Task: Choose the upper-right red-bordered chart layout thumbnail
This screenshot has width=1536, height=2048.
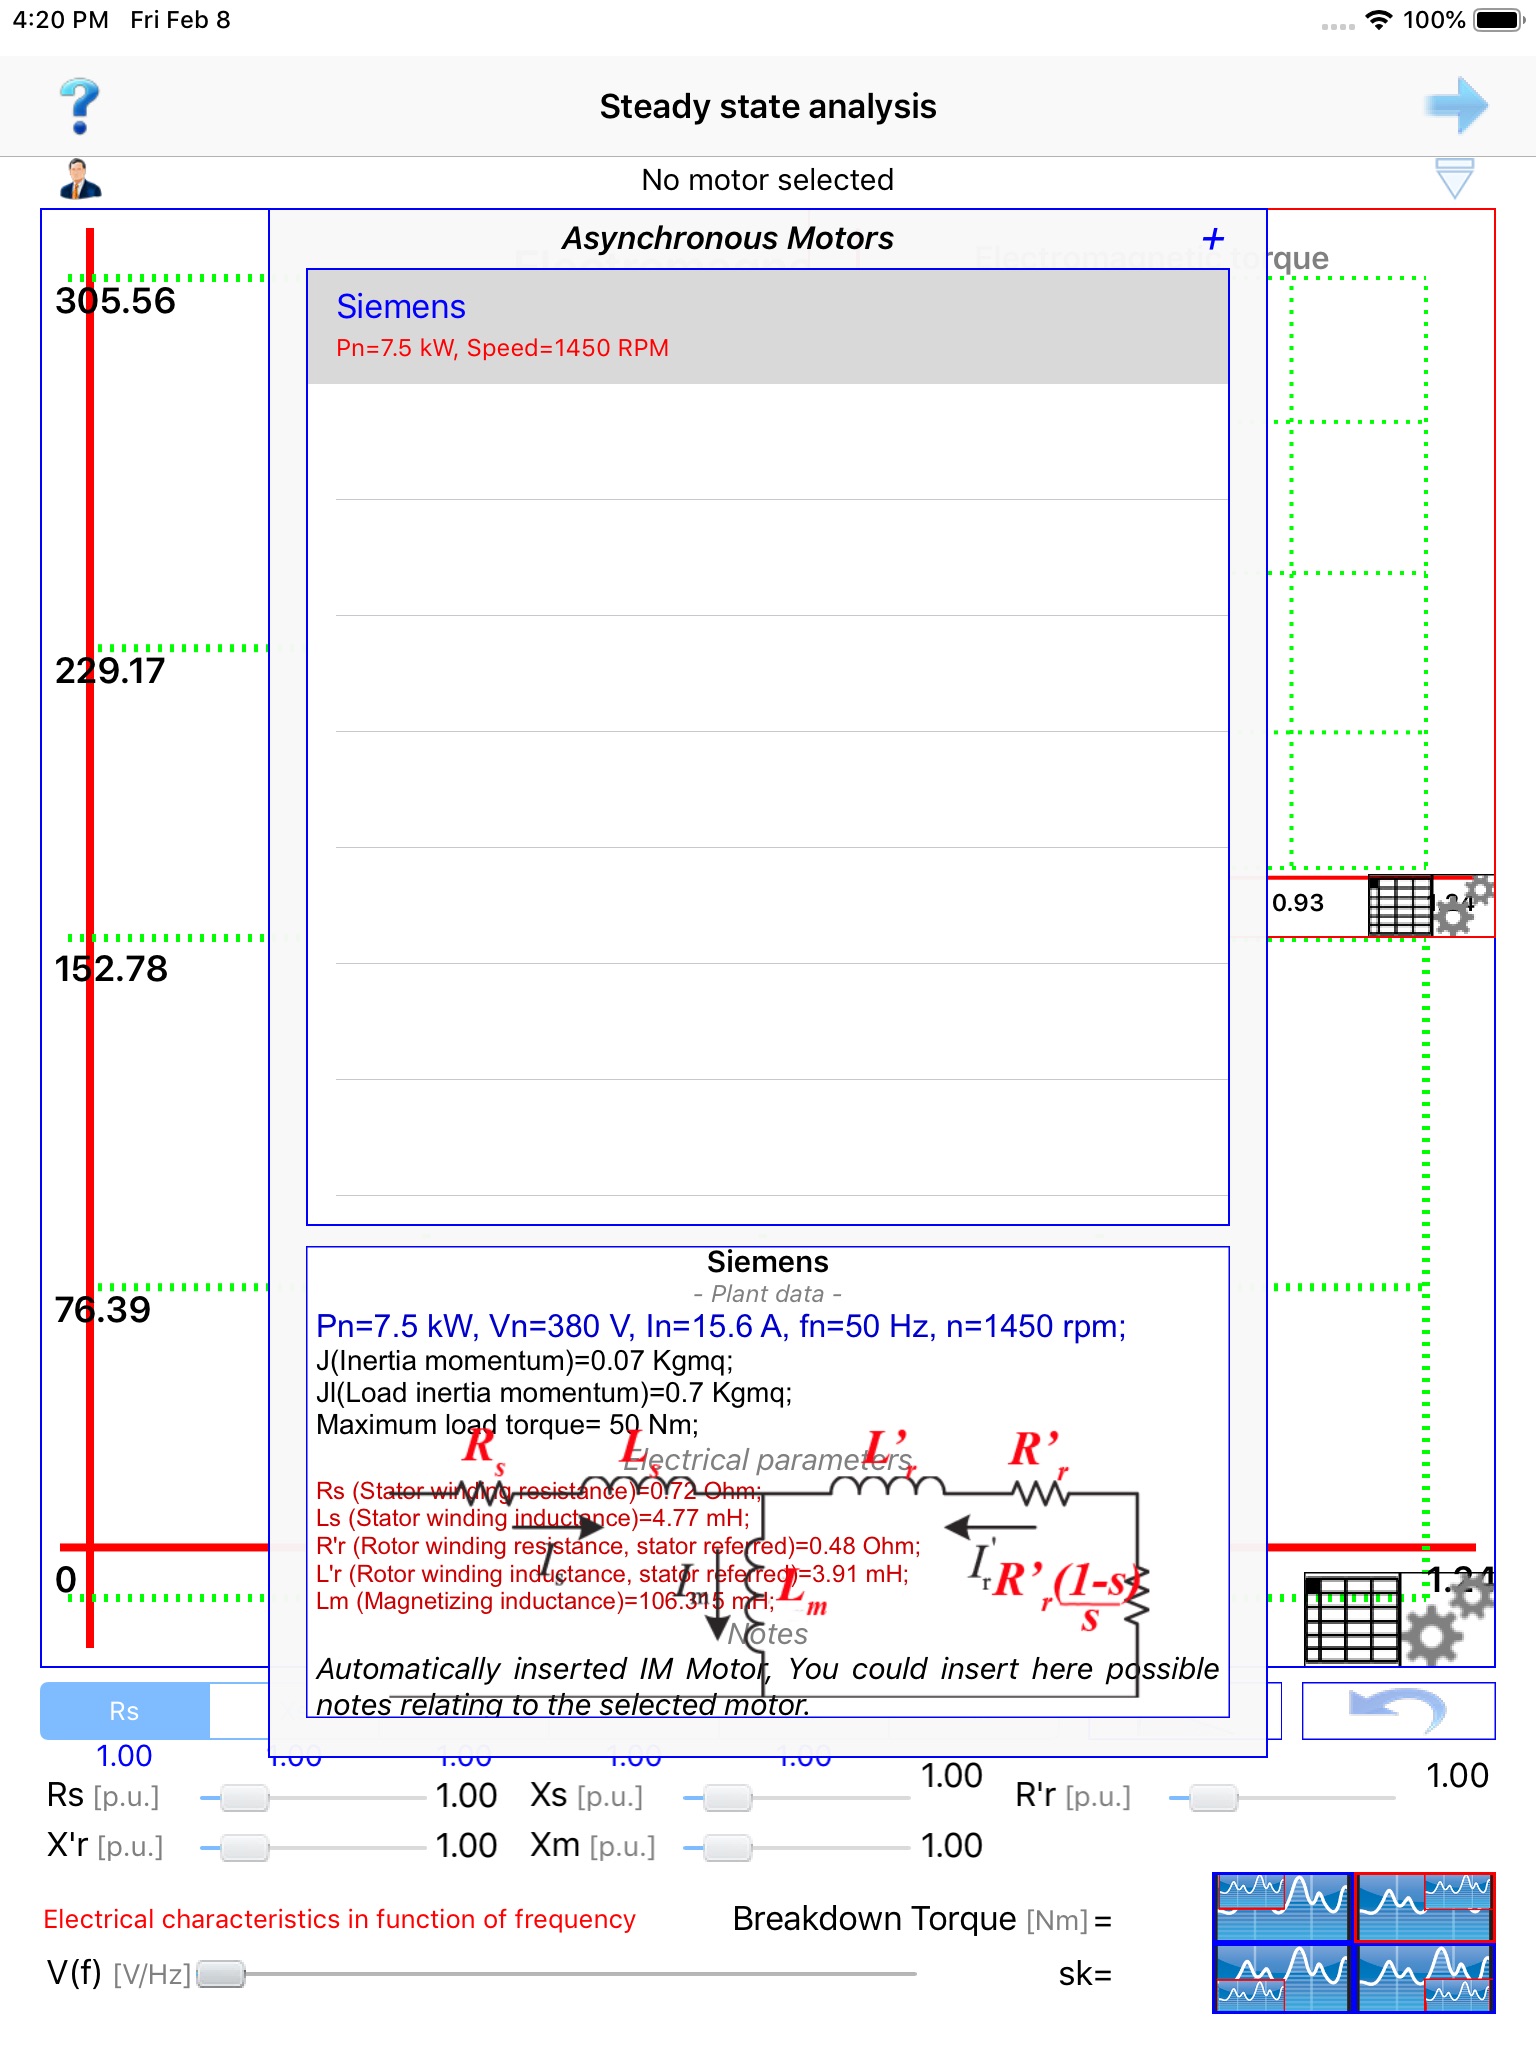Action: coord(1425,1906)
